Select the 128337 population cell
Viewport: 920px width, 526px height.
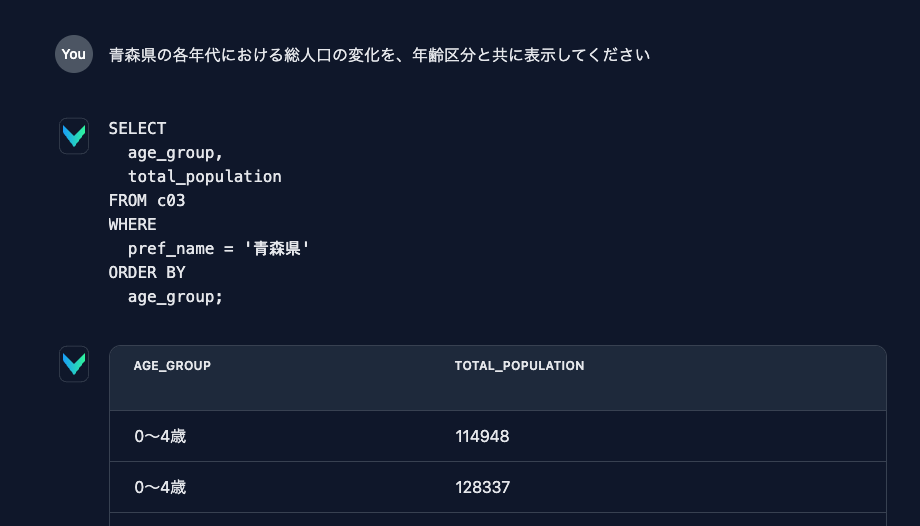(x=482, y=487)
